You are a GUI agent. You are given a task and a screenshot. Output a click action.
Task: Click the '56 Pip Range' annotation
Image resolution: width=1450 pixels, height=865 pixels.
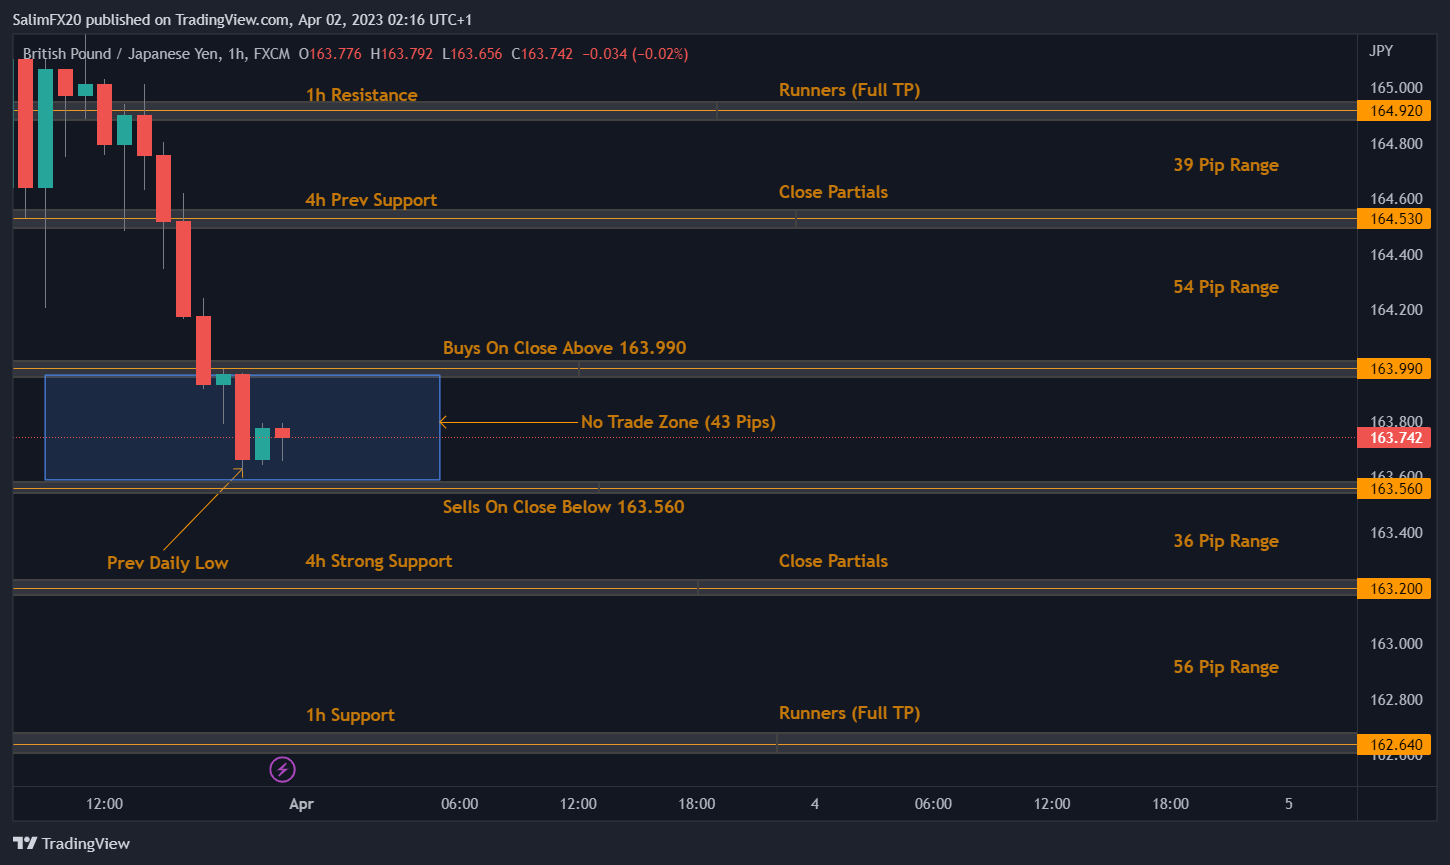[x=1225, y=667]
